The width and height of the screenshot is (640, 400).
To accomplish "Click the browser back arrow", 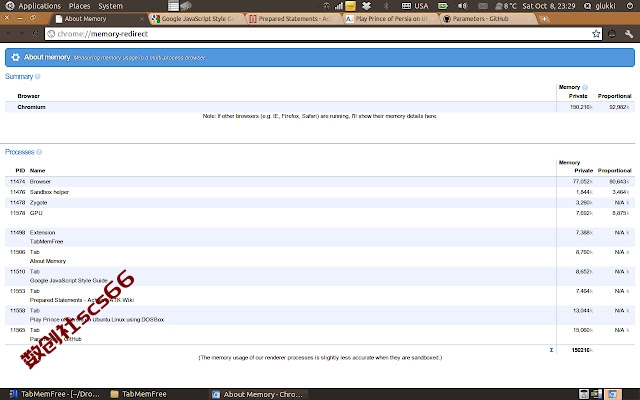I will pos(9,34).
